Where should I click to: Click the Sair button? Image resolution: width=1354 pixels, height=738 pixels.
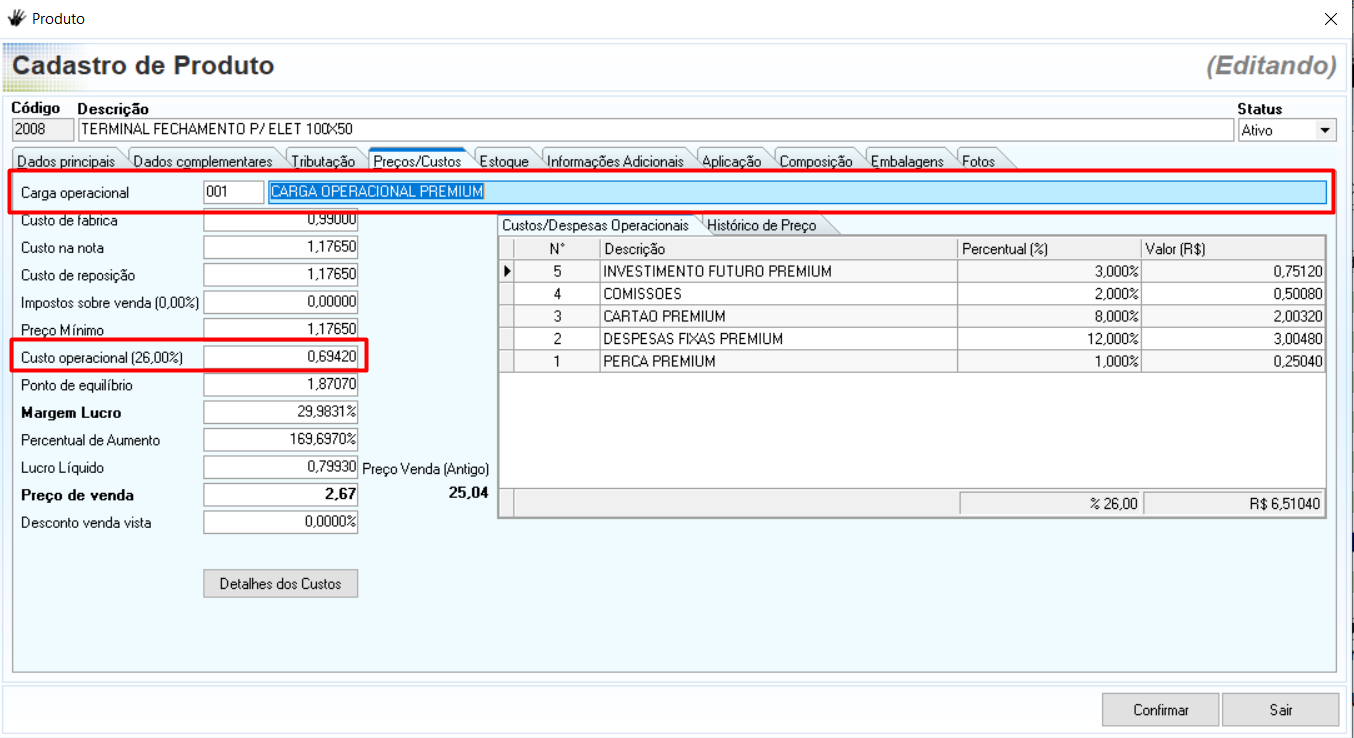(1281, 710)
